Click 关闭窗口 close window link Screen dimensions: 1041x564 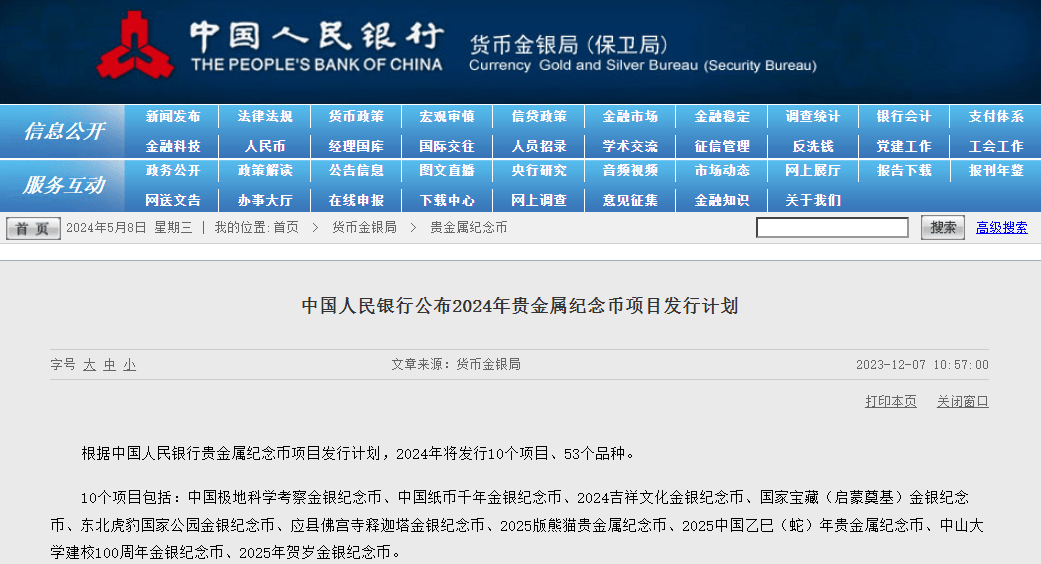(963, 401)
